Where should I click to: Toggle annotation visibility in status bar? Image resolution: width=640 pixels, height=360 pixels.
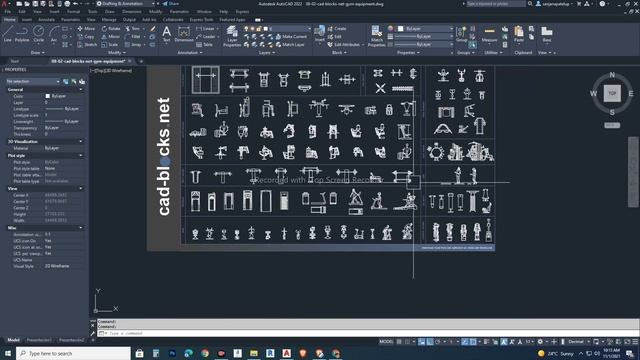[x=504, y=342]
